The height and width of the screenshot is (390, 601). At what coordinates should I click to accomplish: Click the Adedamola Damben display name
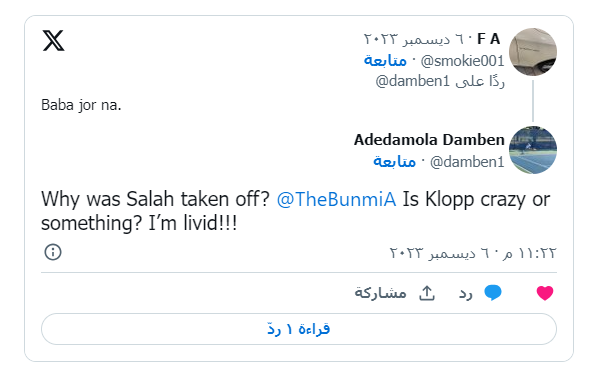429,140
